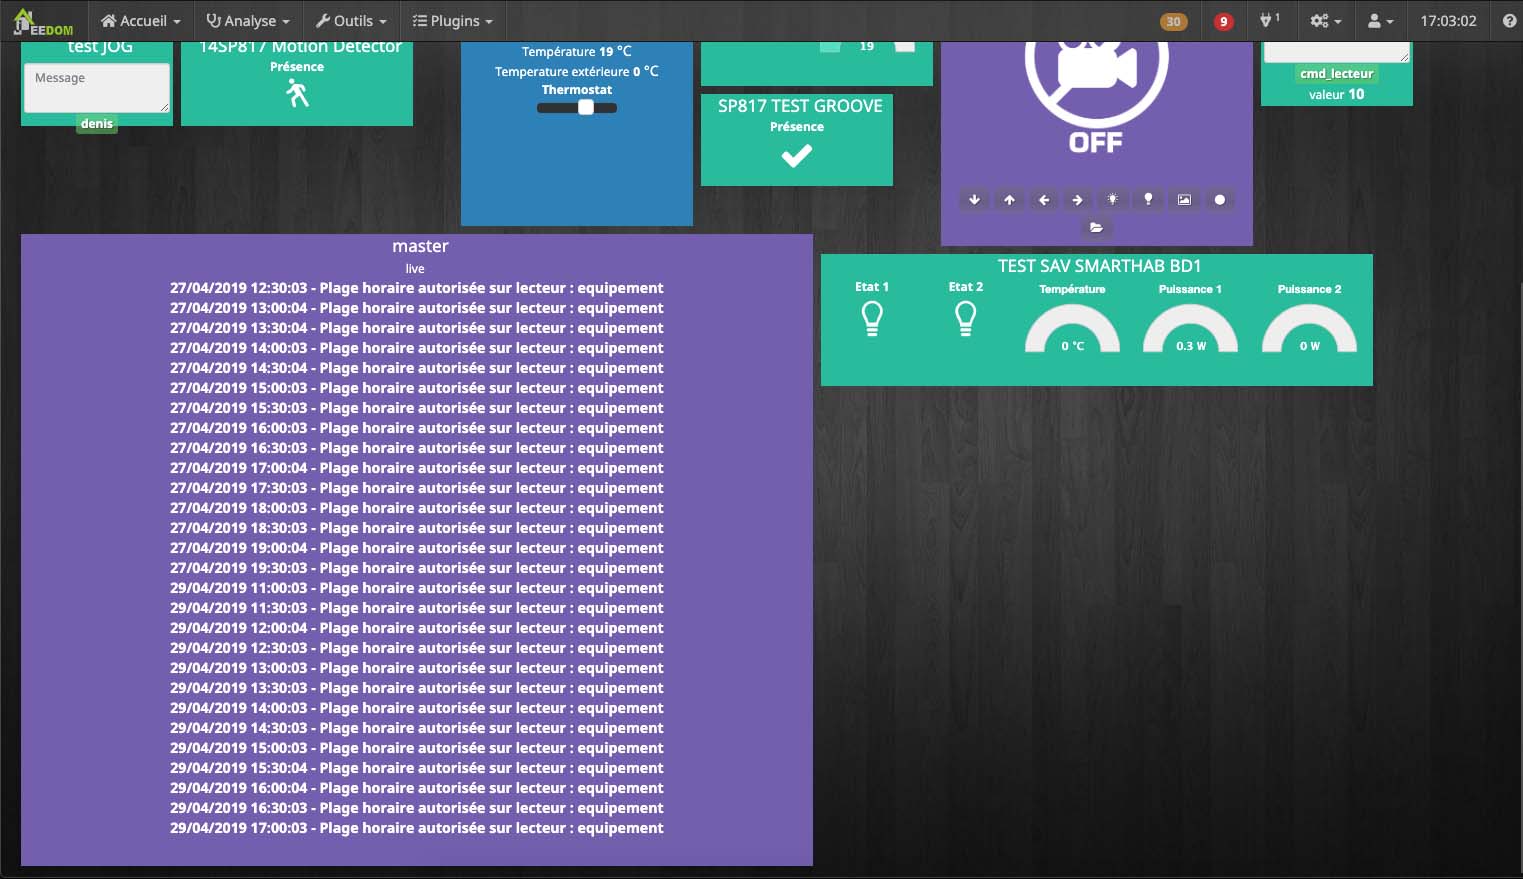The width and height of the screenshot is (1523, 879).
Task: Turn off camera light (plain bulb)
Action: 1148,200
